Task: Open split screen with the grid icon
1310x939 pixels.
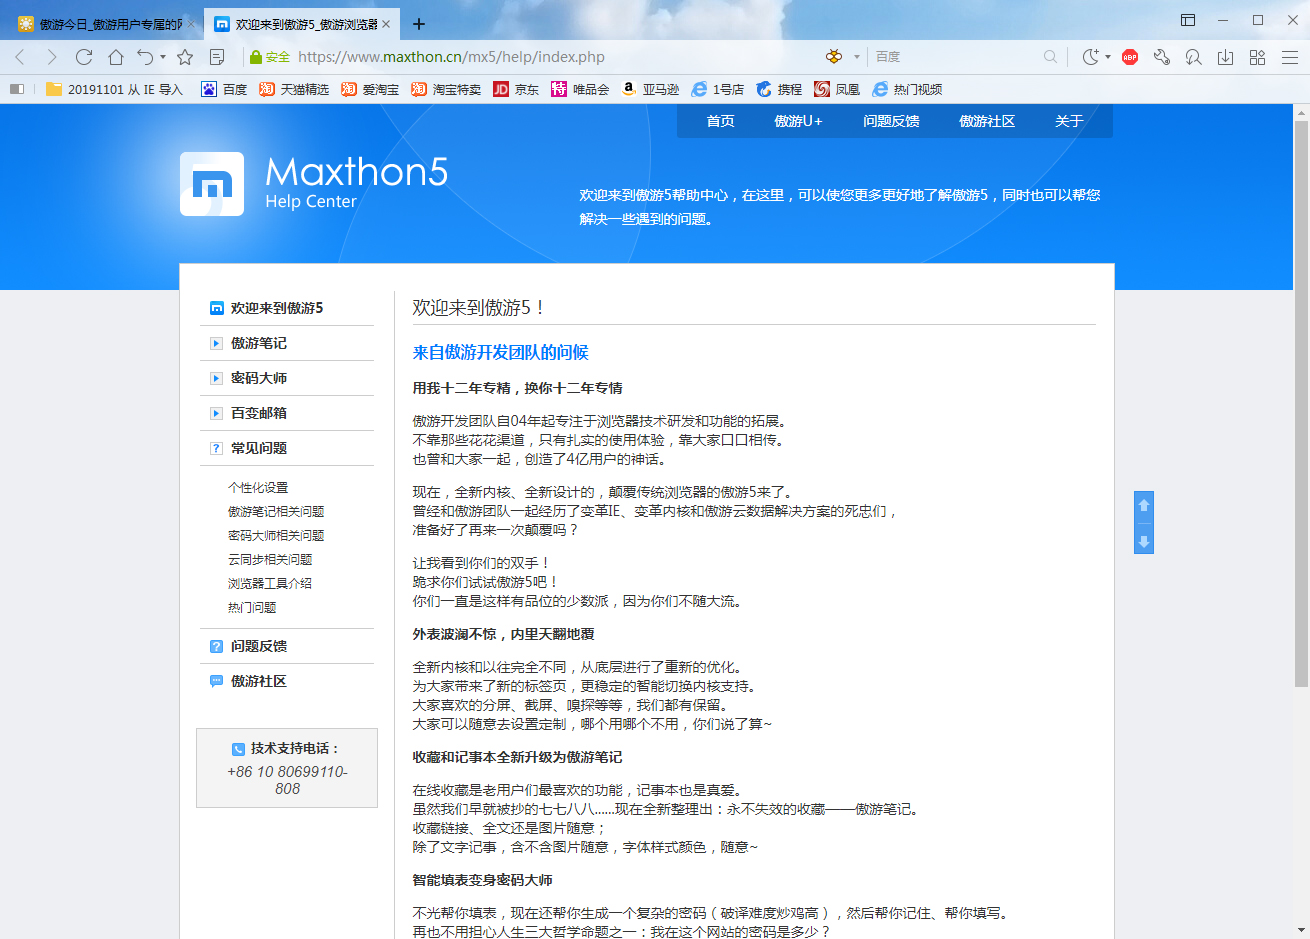Action: pos(1257,57)
